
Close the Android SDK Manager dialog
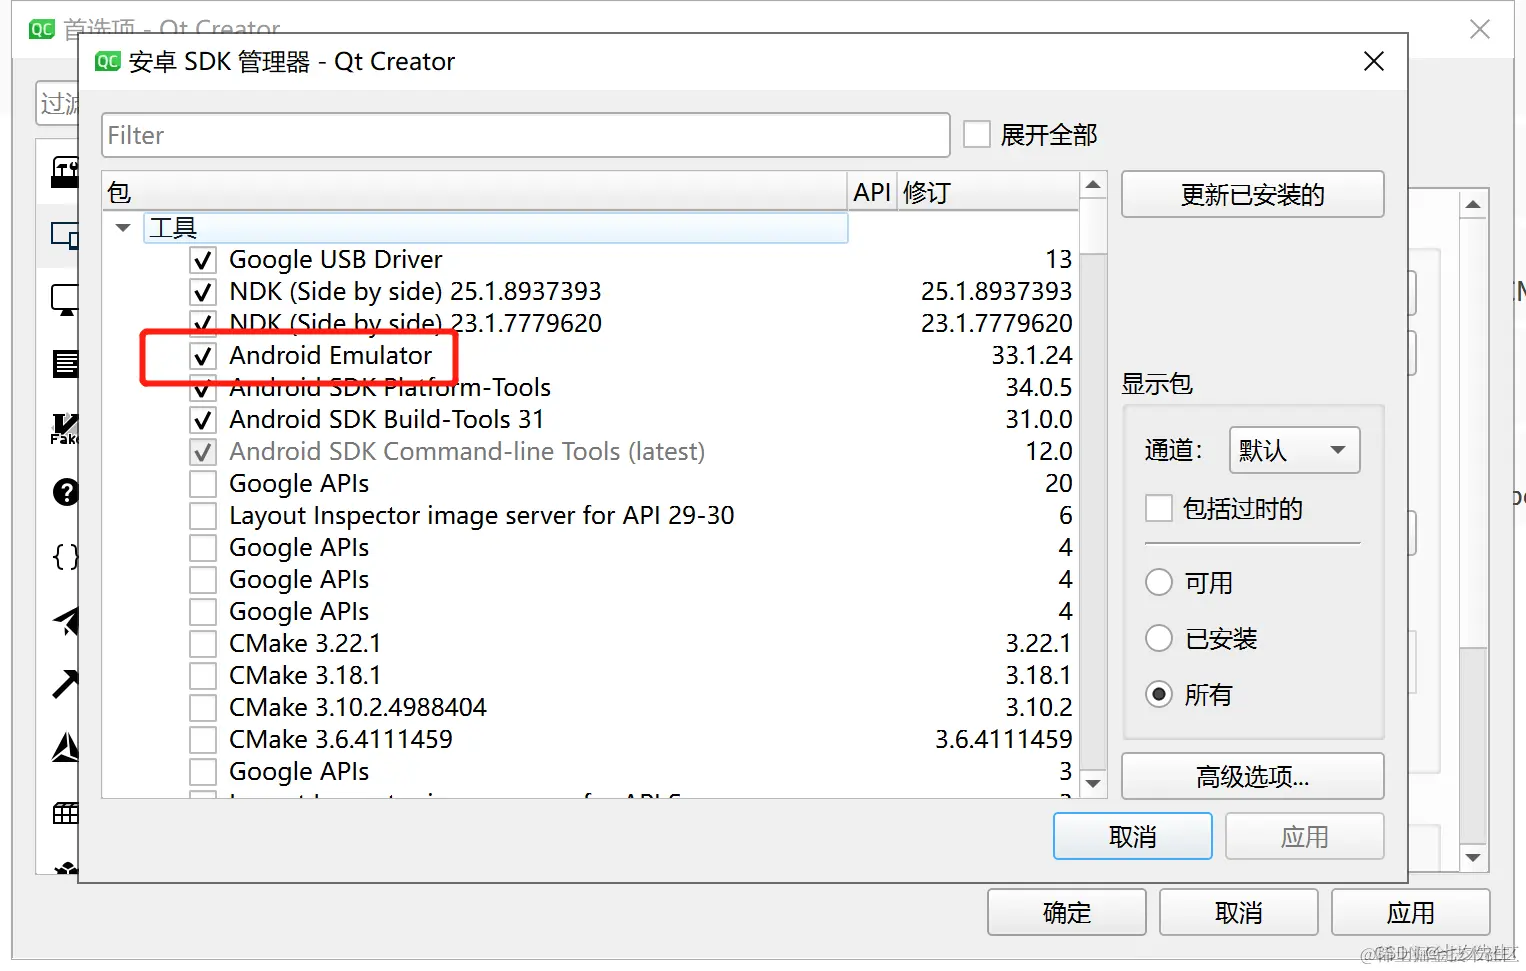click(x=1374, y=61)
